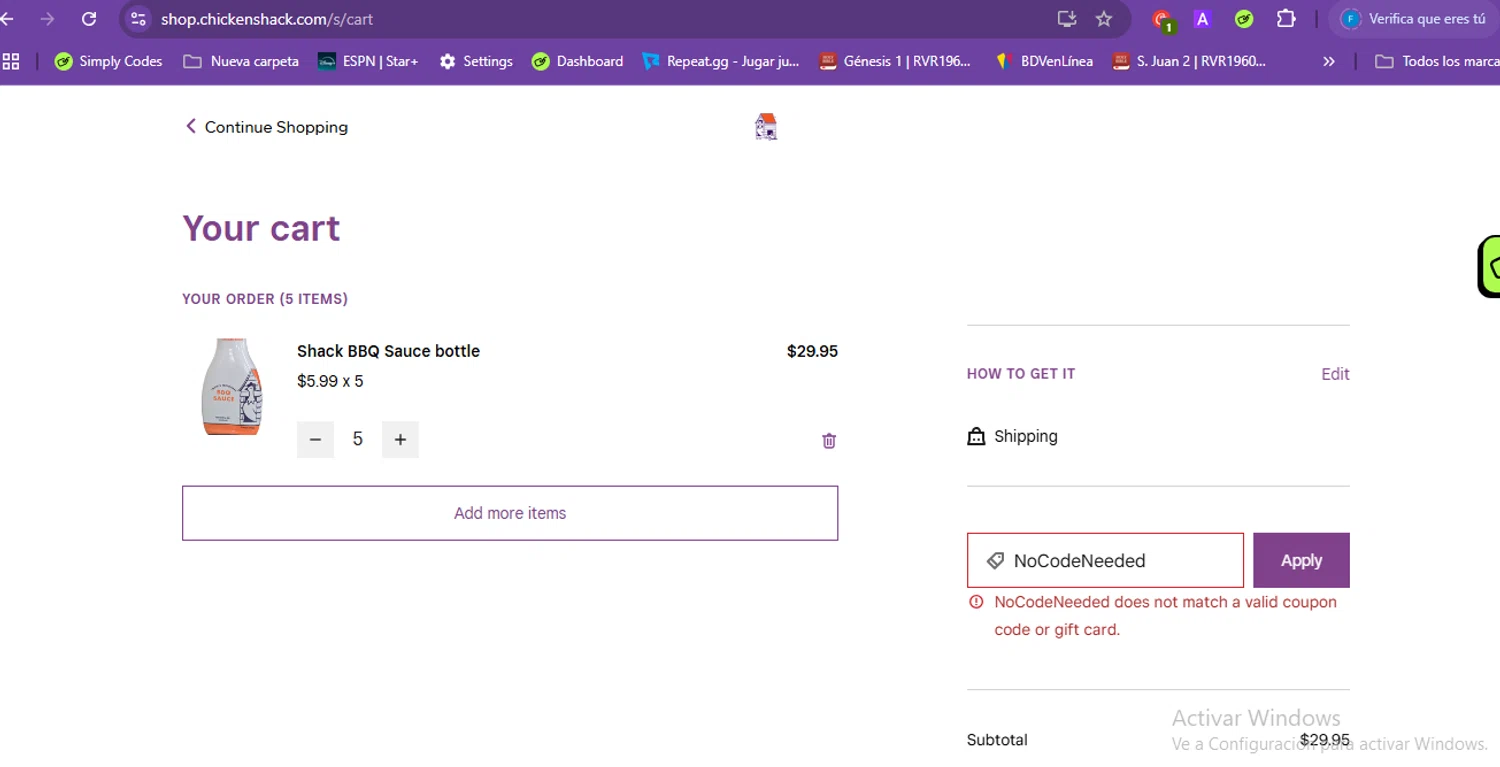Click the Shipping bag icon
Image resolution: width=1500 pixels, height=767 pixels.
coord(976,436)
